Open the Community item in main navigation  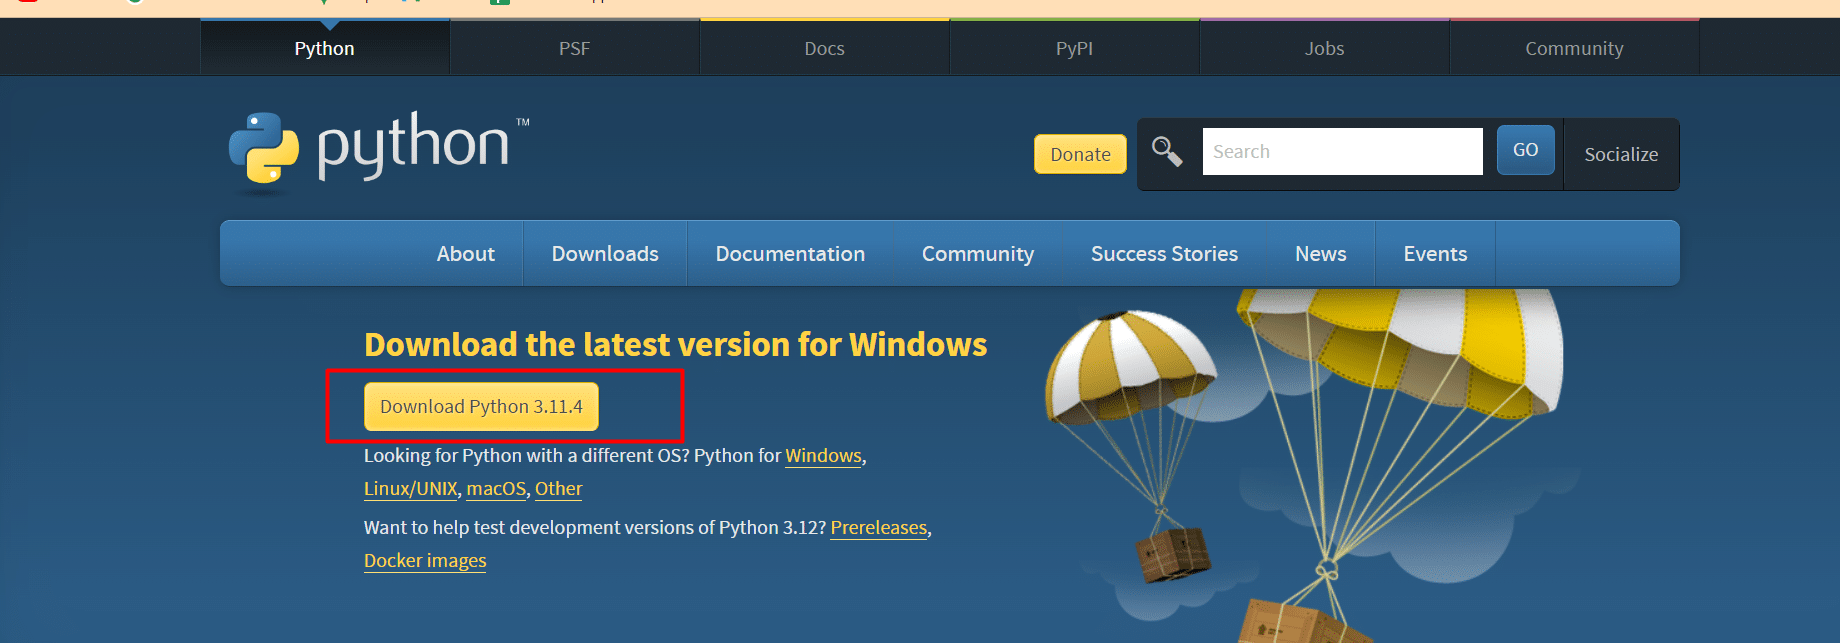click(x=978, y=254)
